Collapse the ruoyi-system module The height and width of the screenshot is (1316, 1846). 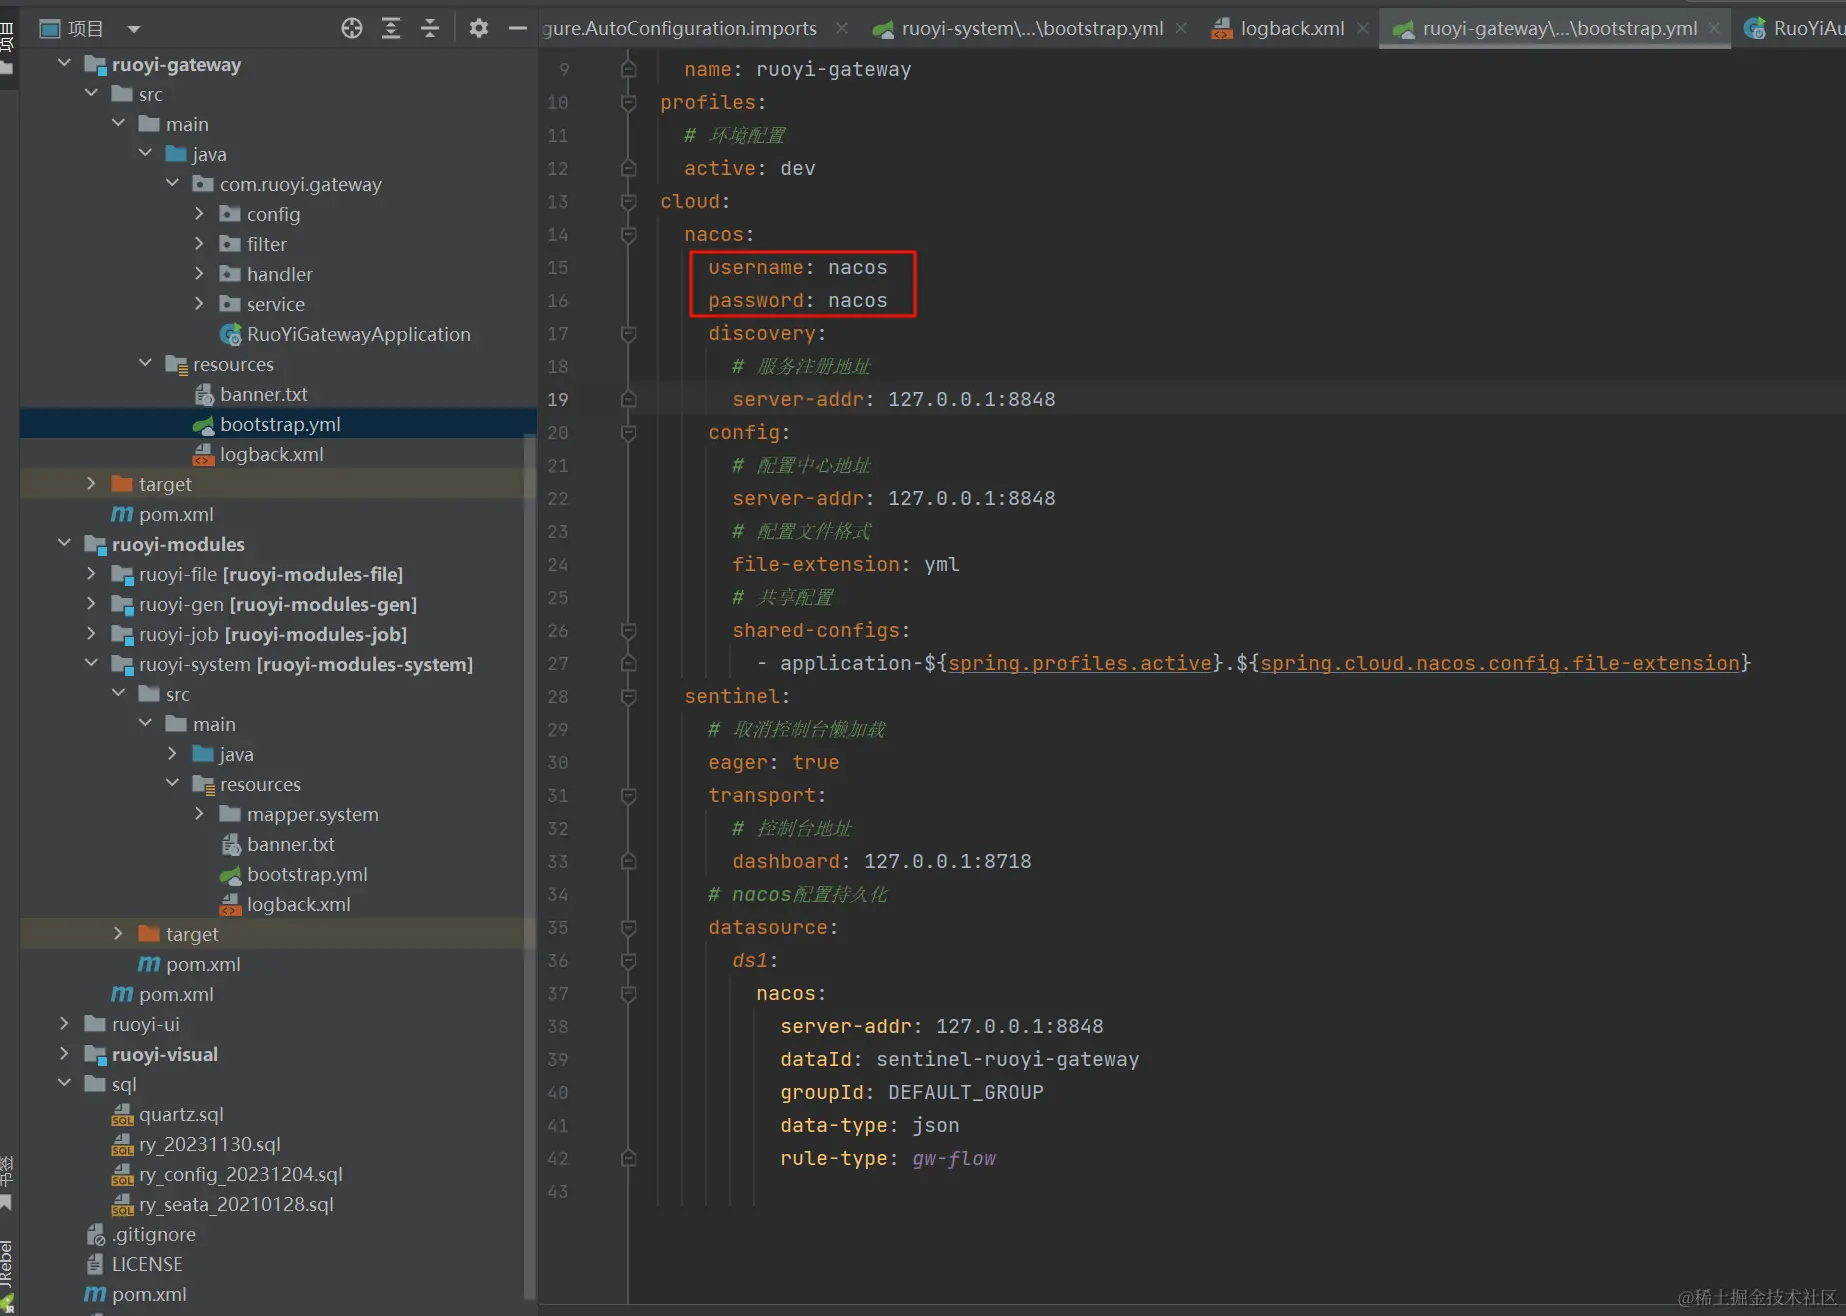coord(92,664)
